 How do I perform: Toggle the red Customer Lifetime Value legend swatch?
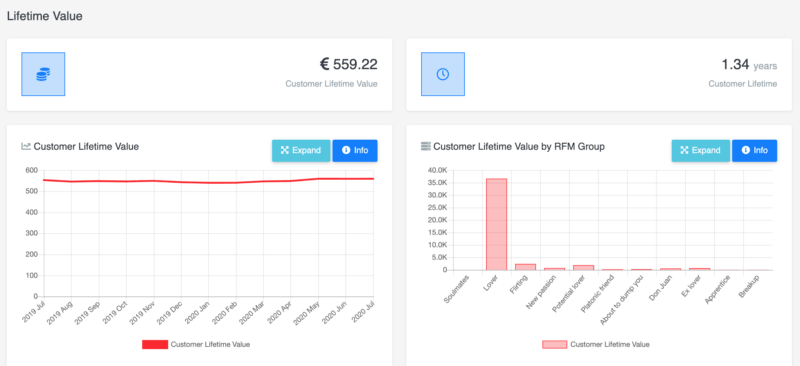[155, 345]
